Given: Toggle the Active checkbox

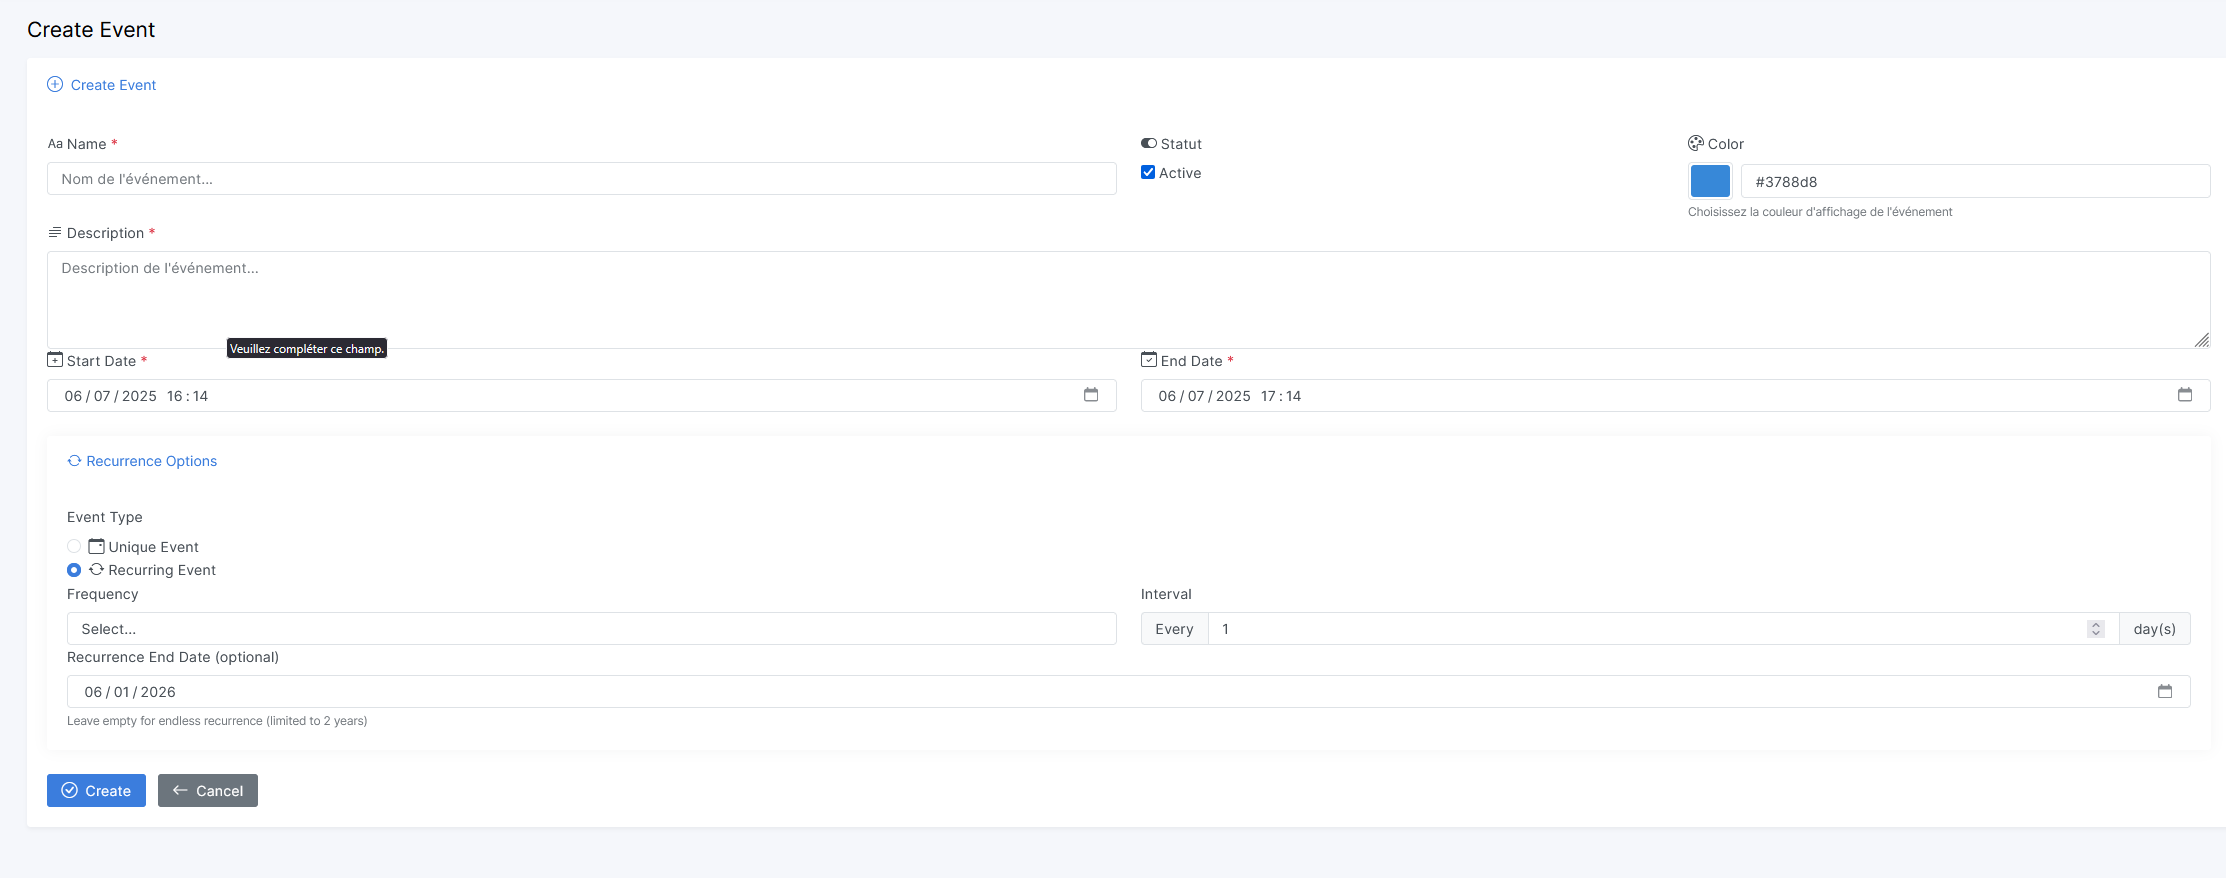Looking at the screenshot, I should [1148, 172].
